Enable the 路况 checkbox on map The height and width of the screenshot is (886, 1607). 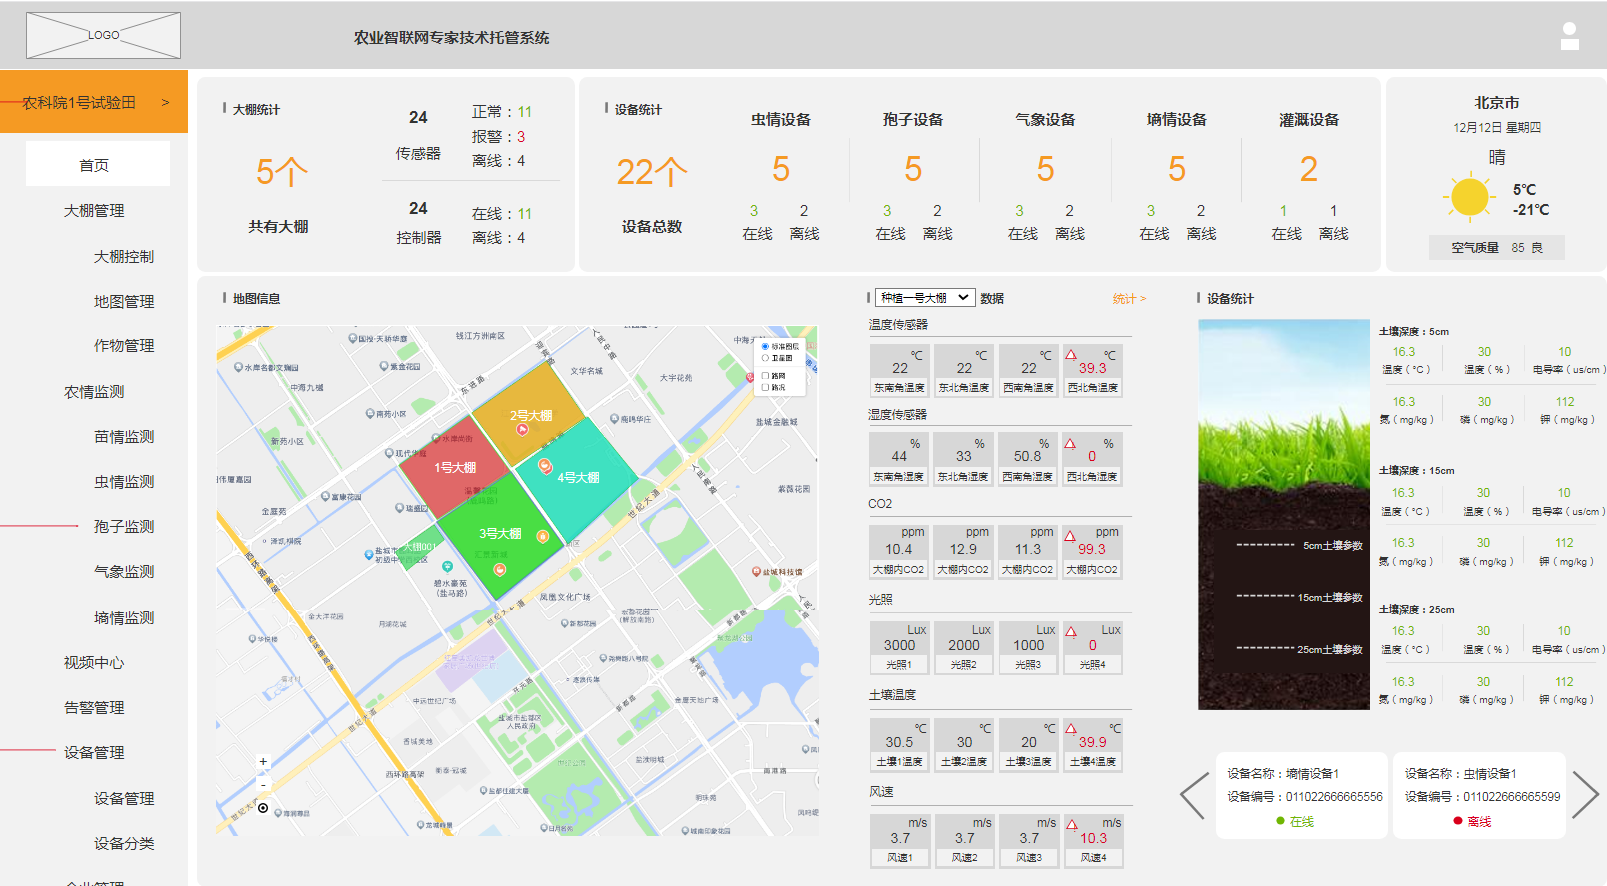coord(766,387)
